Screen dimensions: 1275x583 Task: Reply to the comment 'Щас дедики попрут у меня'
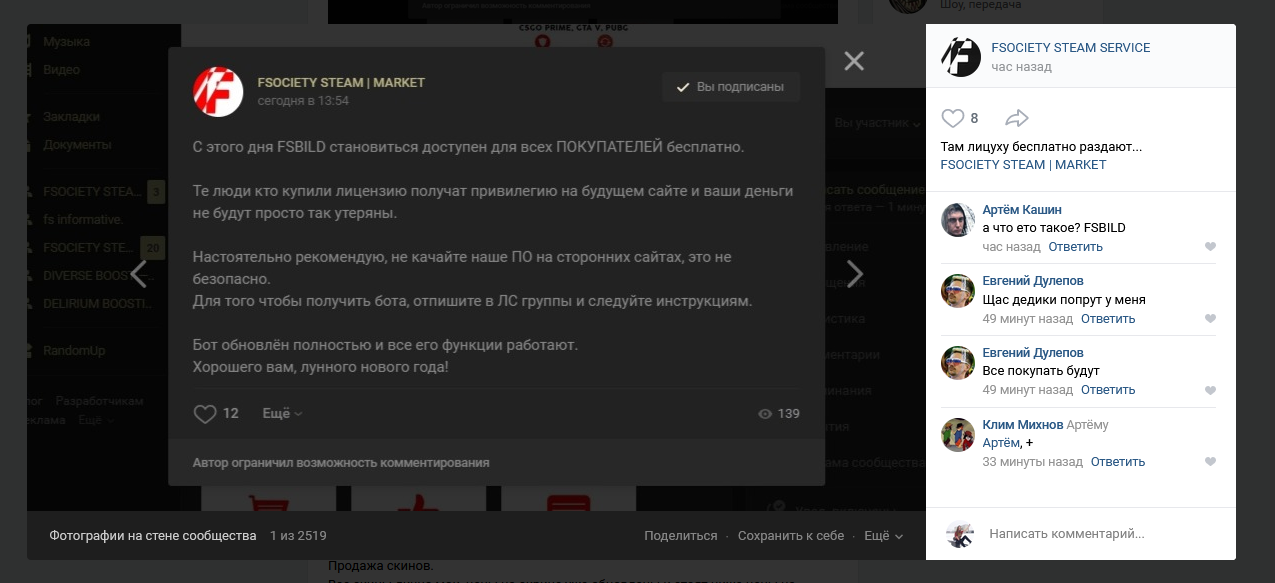(1108, 319)
